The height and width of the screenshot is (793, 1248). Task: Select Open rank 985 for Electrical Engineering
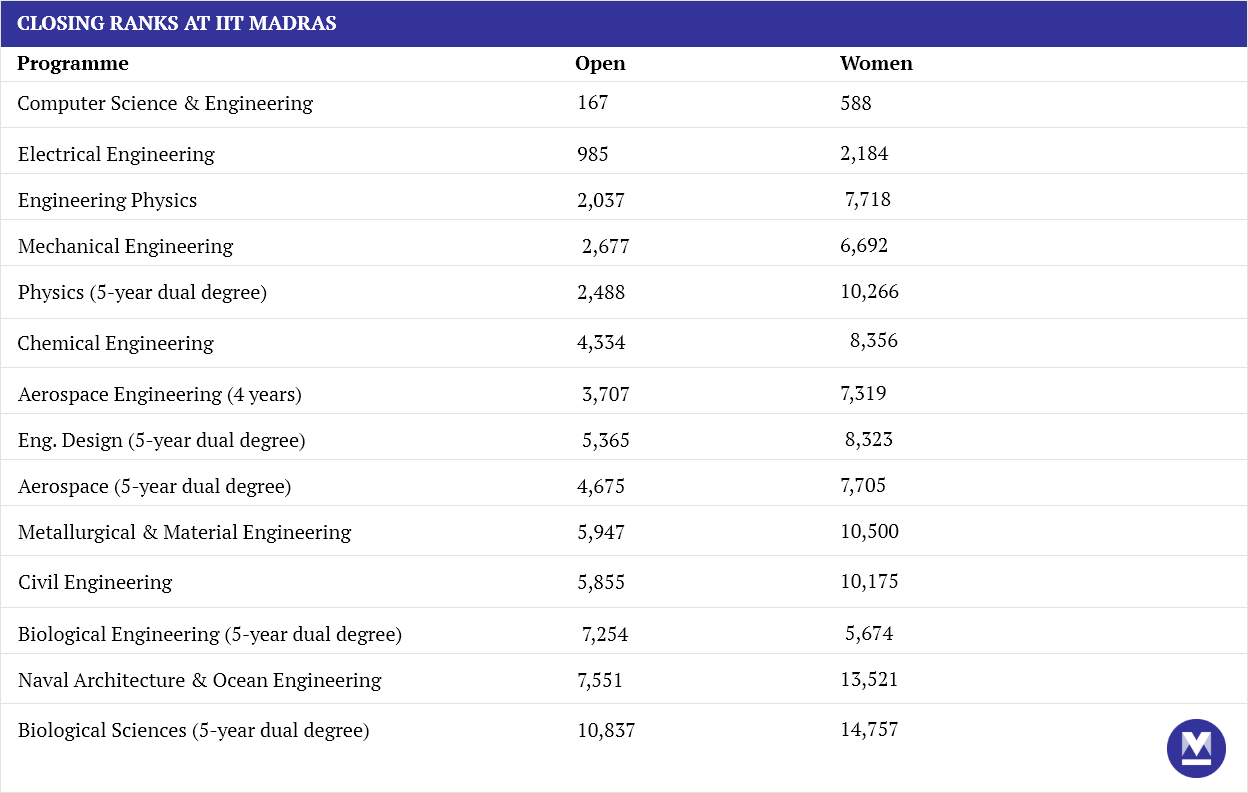[593, 154]
